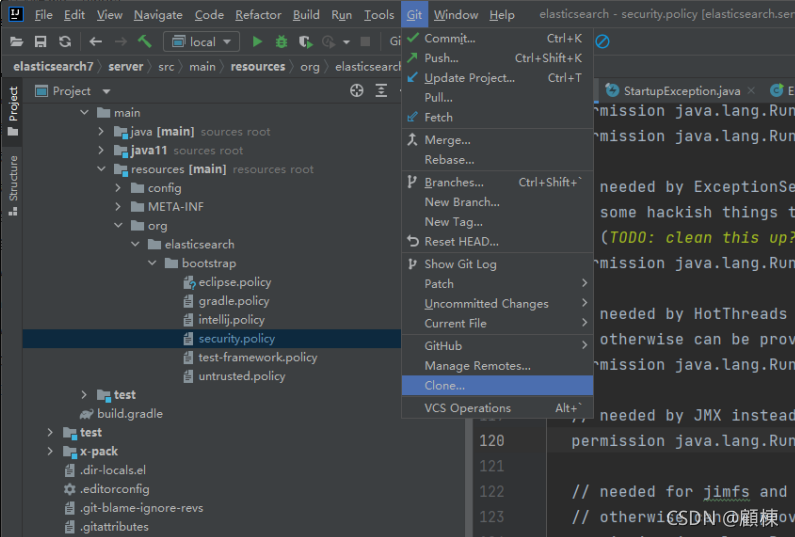Screen dimensions: 795x537
Task: Choose New Tag... menu entry
Action: coord(497,222)
